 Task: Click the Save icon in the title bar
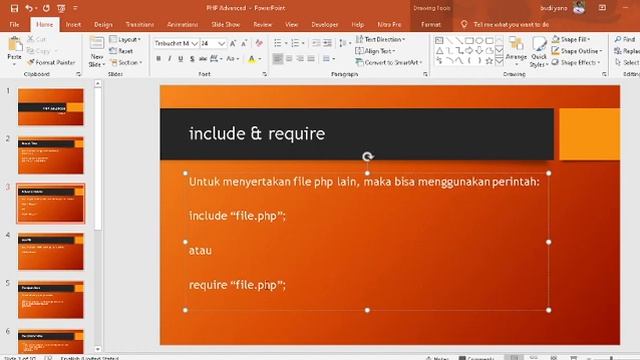click(x=14, y=8)
